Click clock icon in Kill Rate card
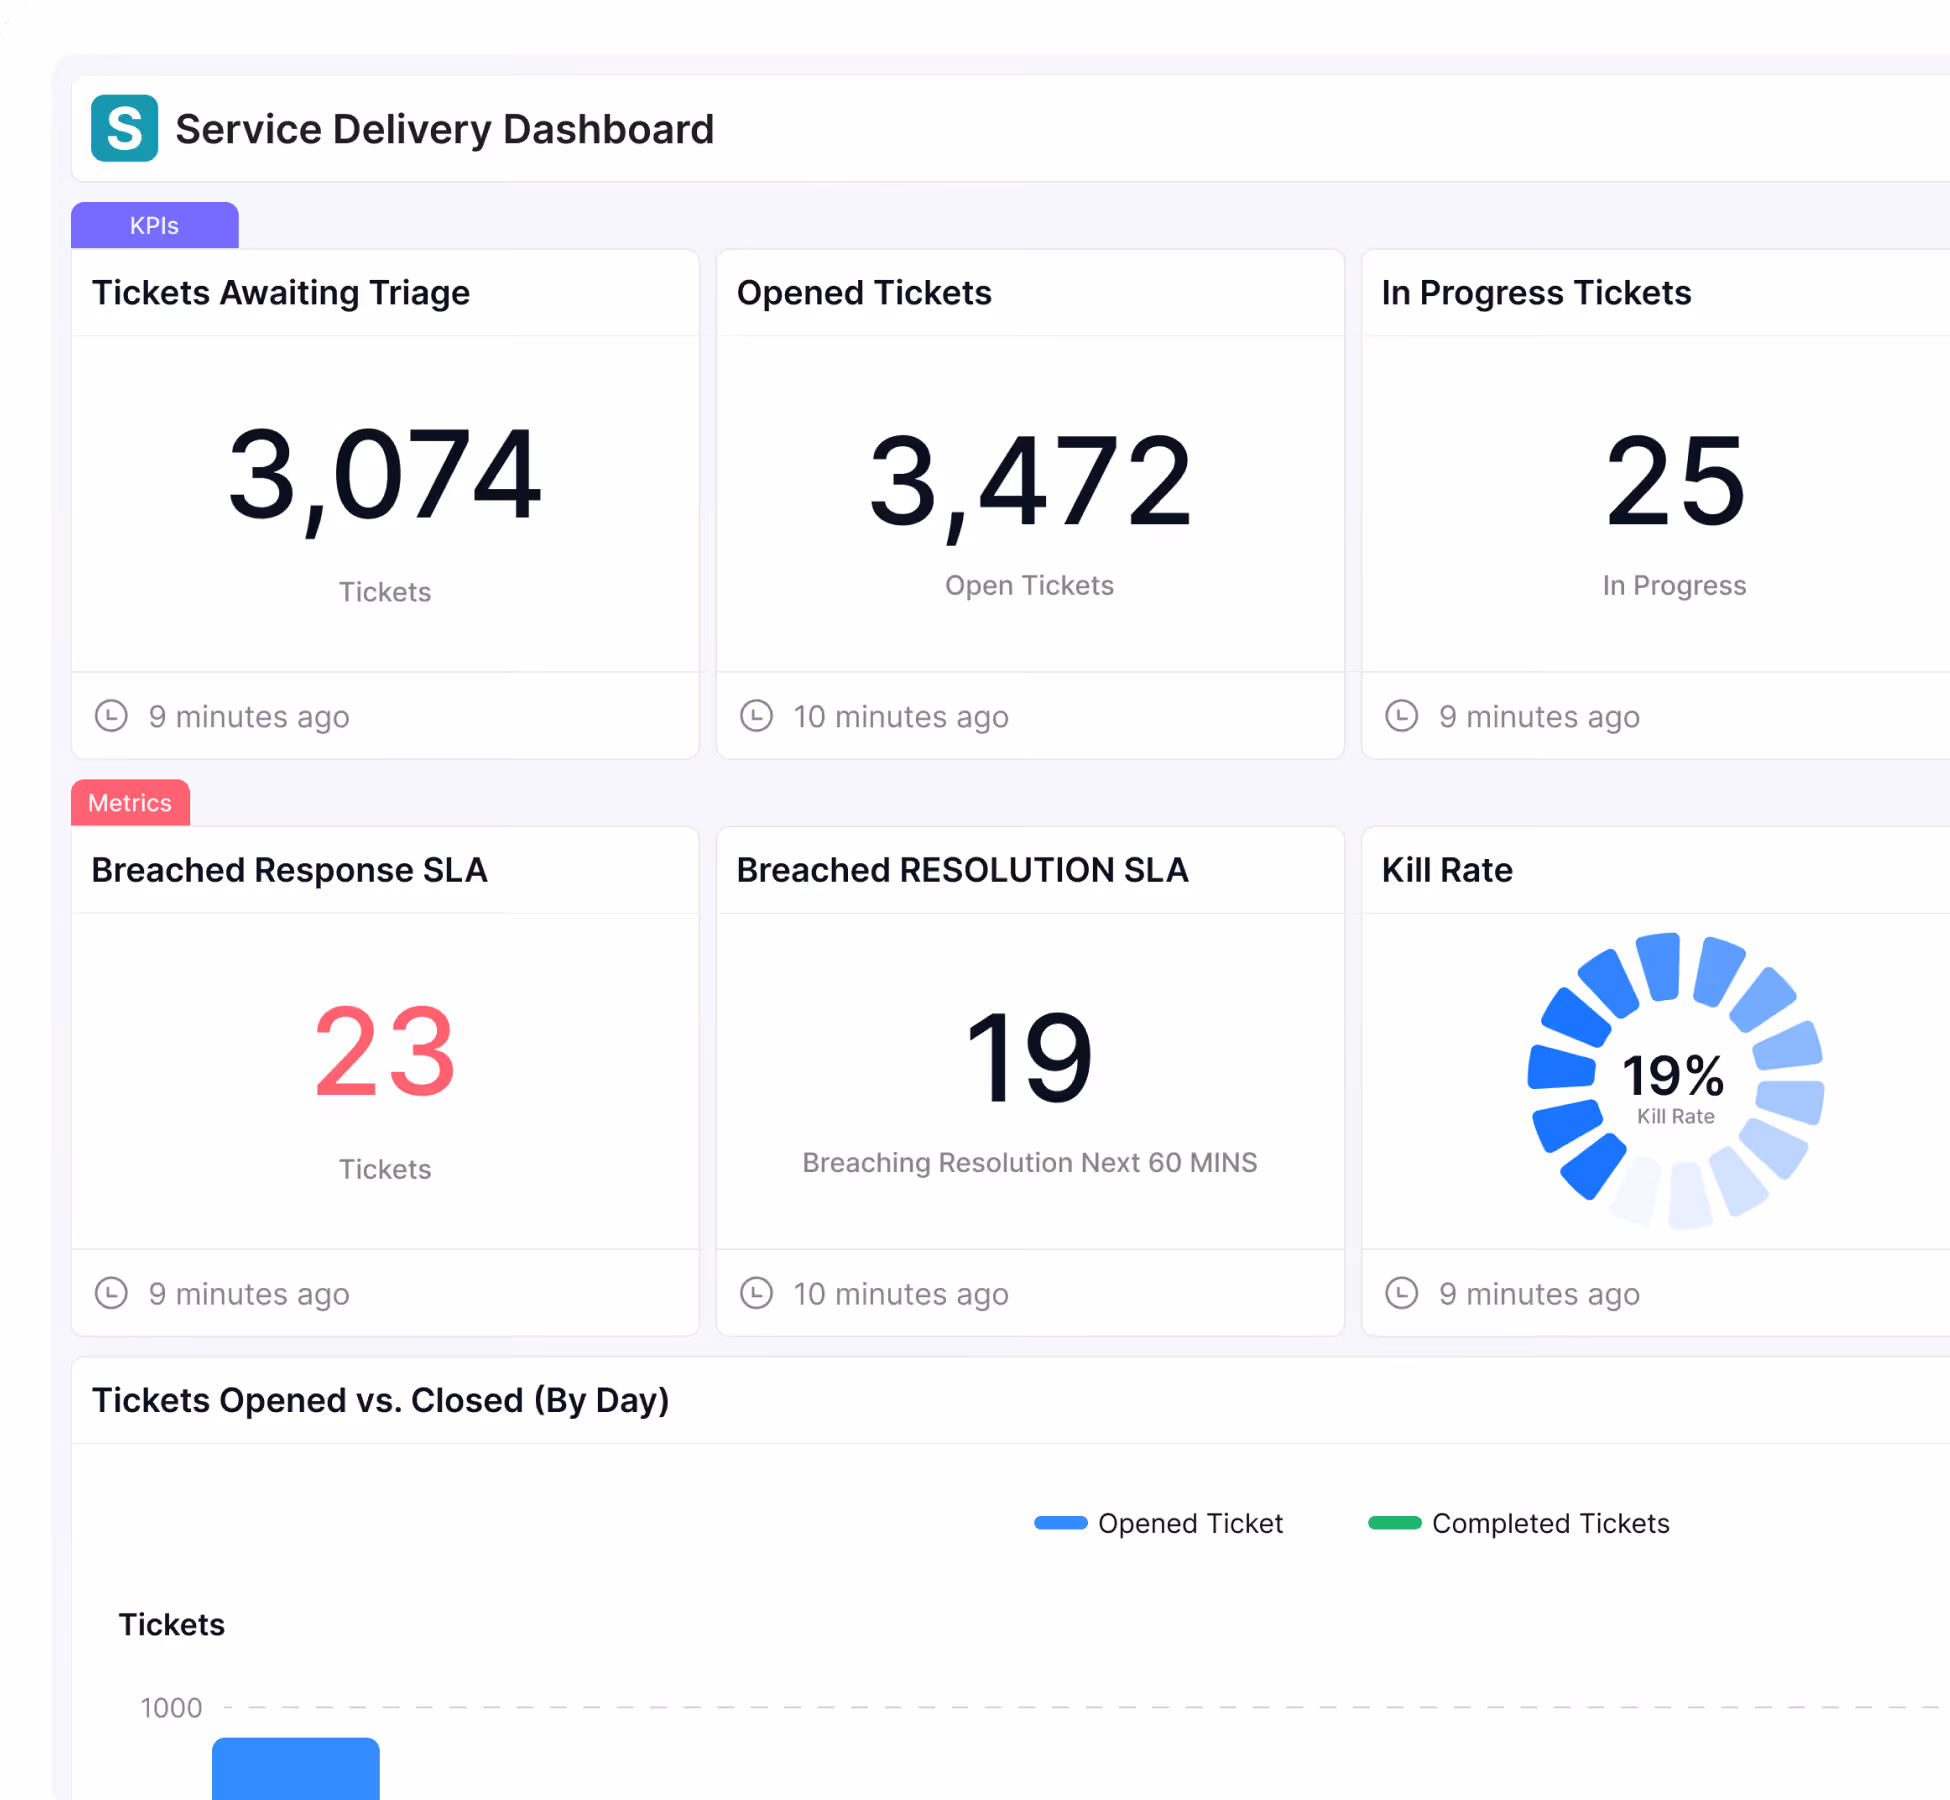1950x1800 pixels. (1401, 1293)
